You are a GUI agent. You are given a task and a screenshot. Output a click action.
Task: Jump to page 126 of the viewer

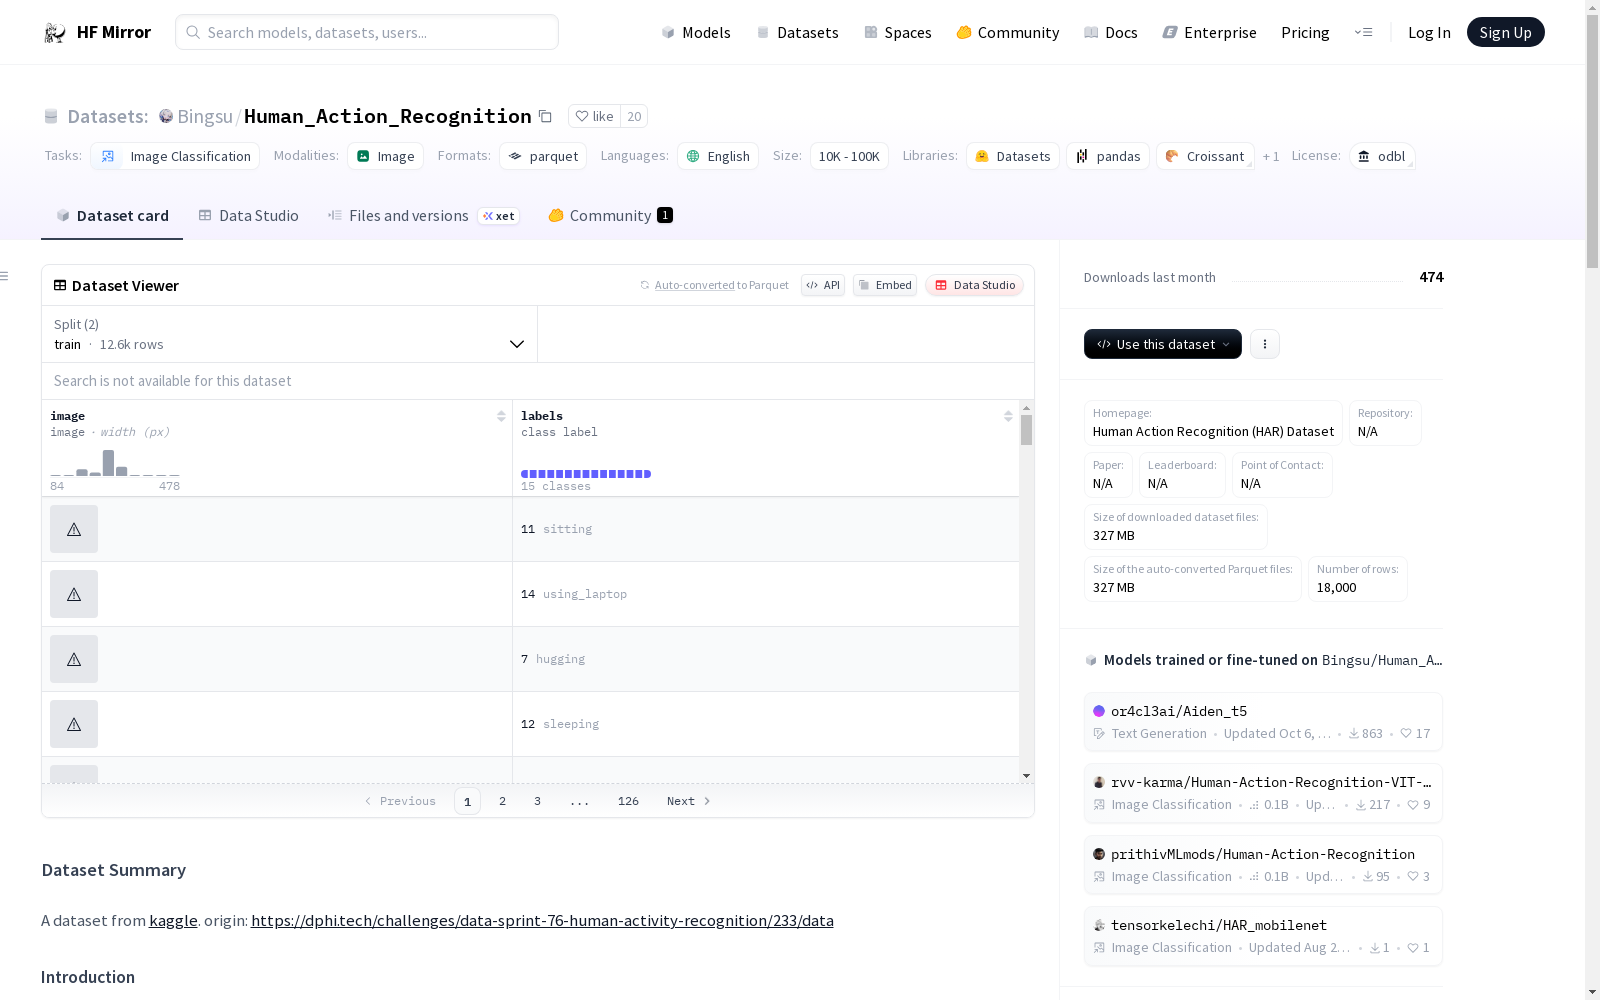628,801
